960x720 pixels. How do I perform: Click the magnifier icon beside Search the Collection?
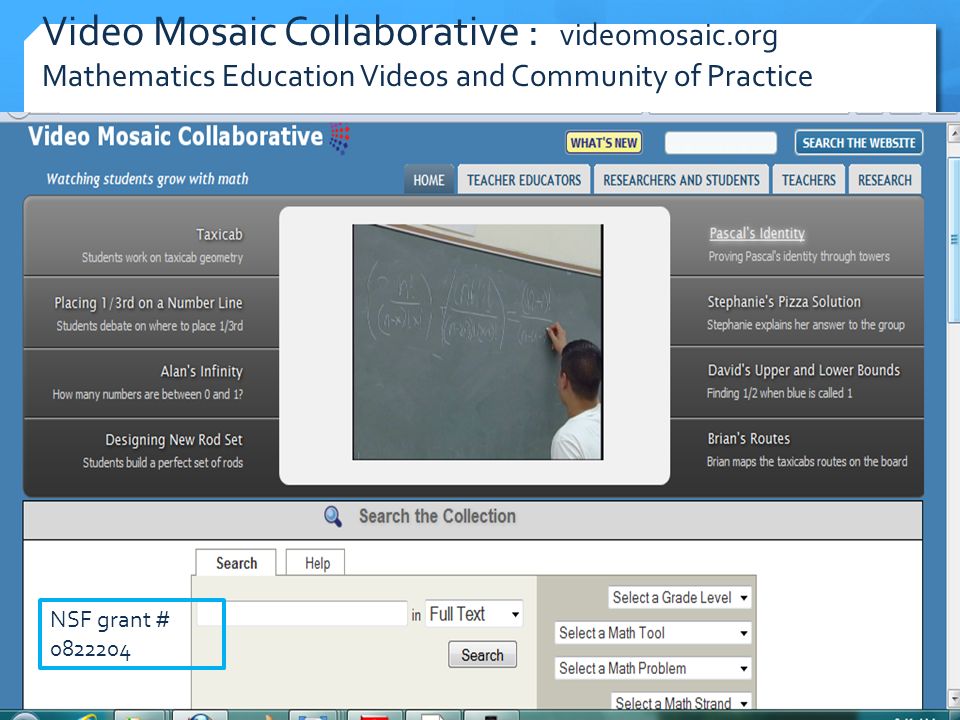(x=333, y=517)
